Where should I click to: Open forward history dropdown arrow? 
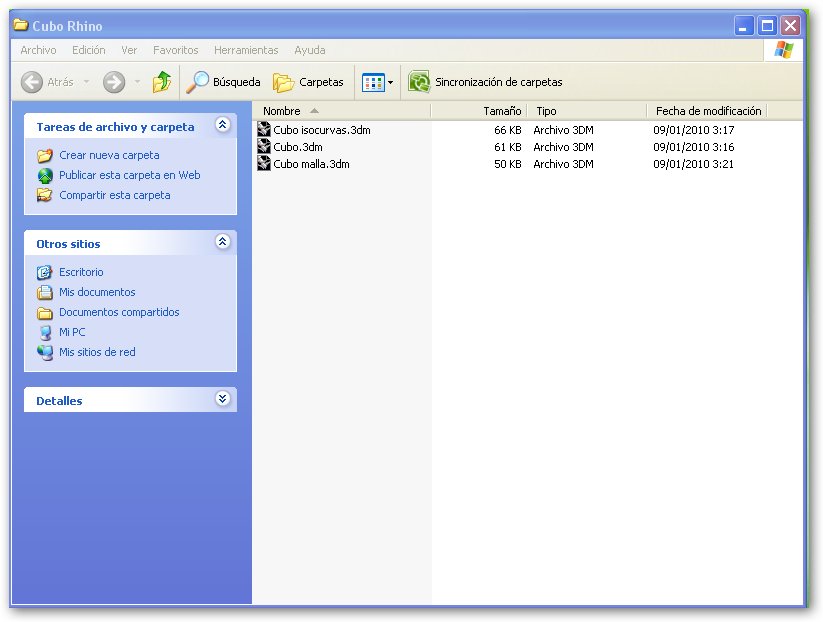click(137, 82)
